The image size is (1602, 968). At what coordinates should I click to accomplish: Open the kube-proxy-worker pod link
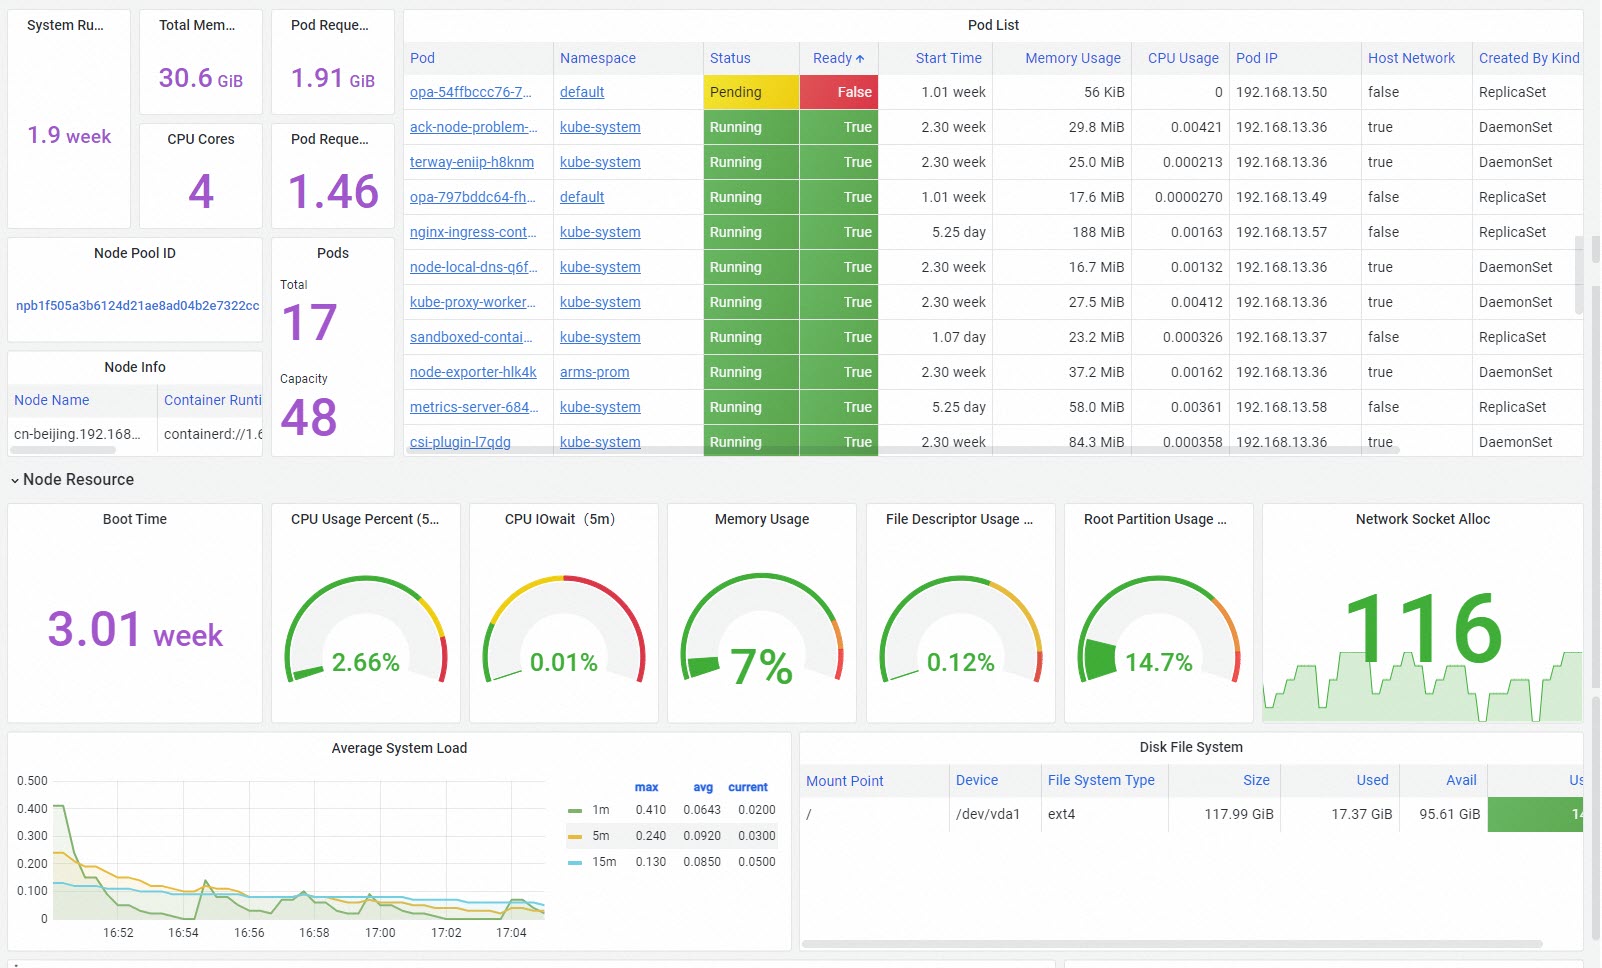472,302
